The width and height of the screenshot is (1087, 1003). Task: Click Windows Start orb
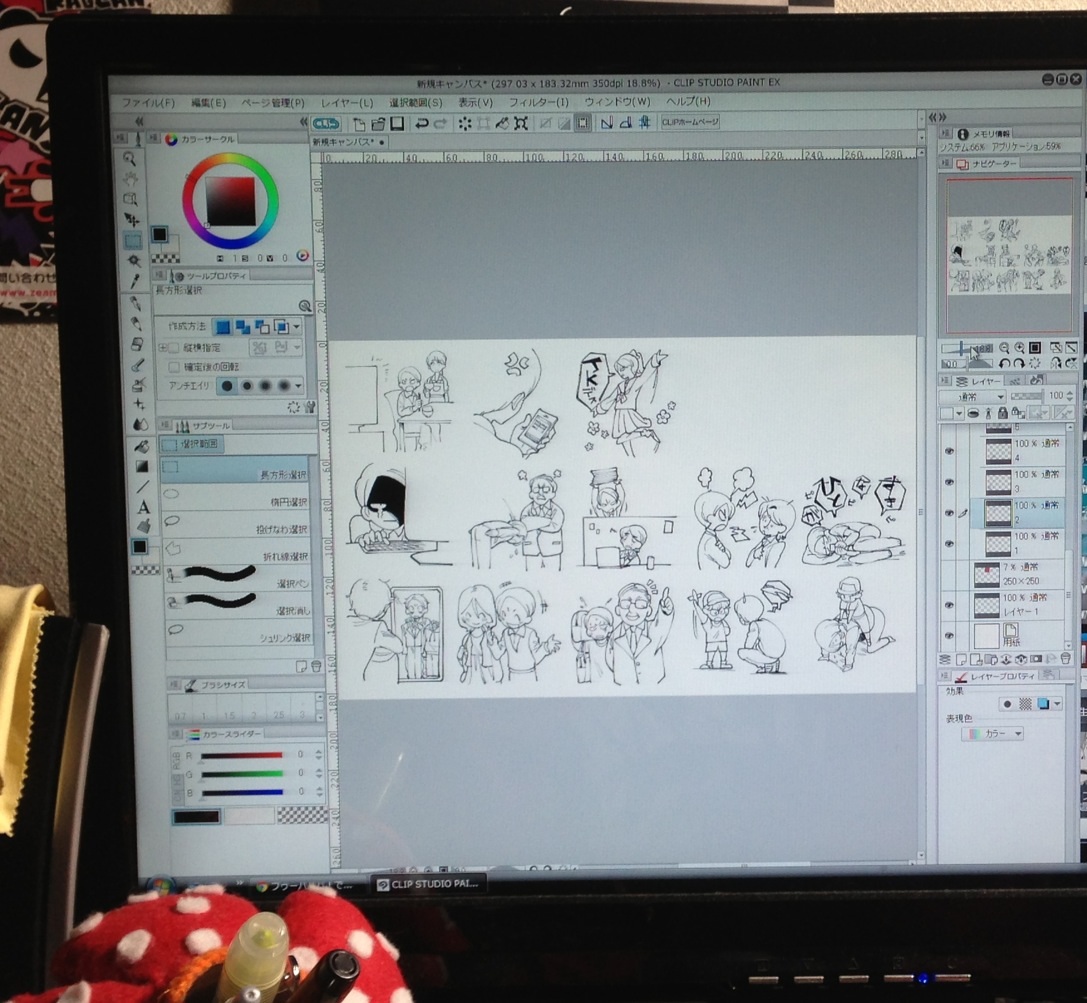coord(161,886)
